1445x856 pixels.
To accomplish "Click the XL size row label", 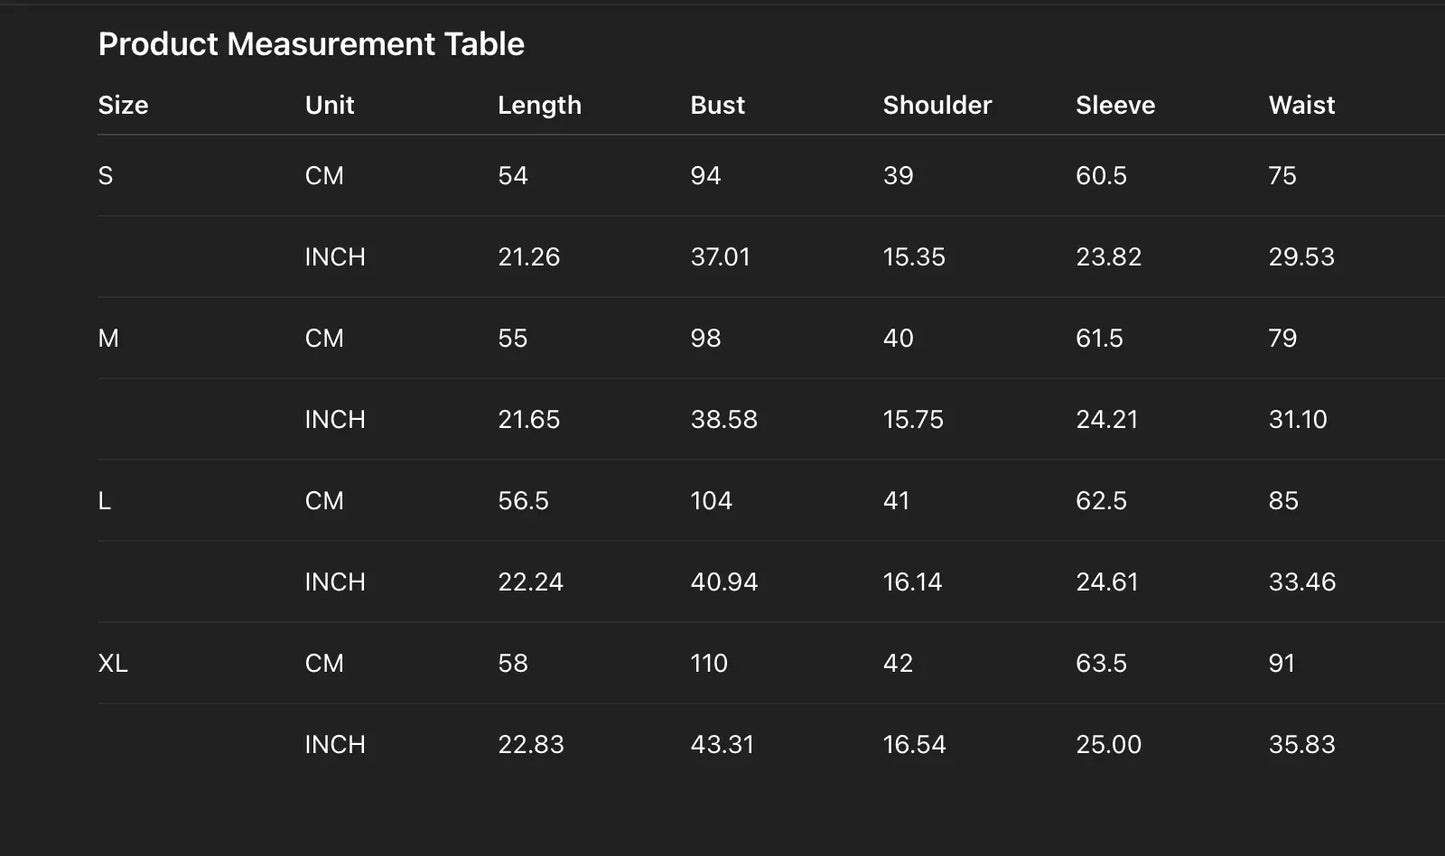I will [113, 664].
